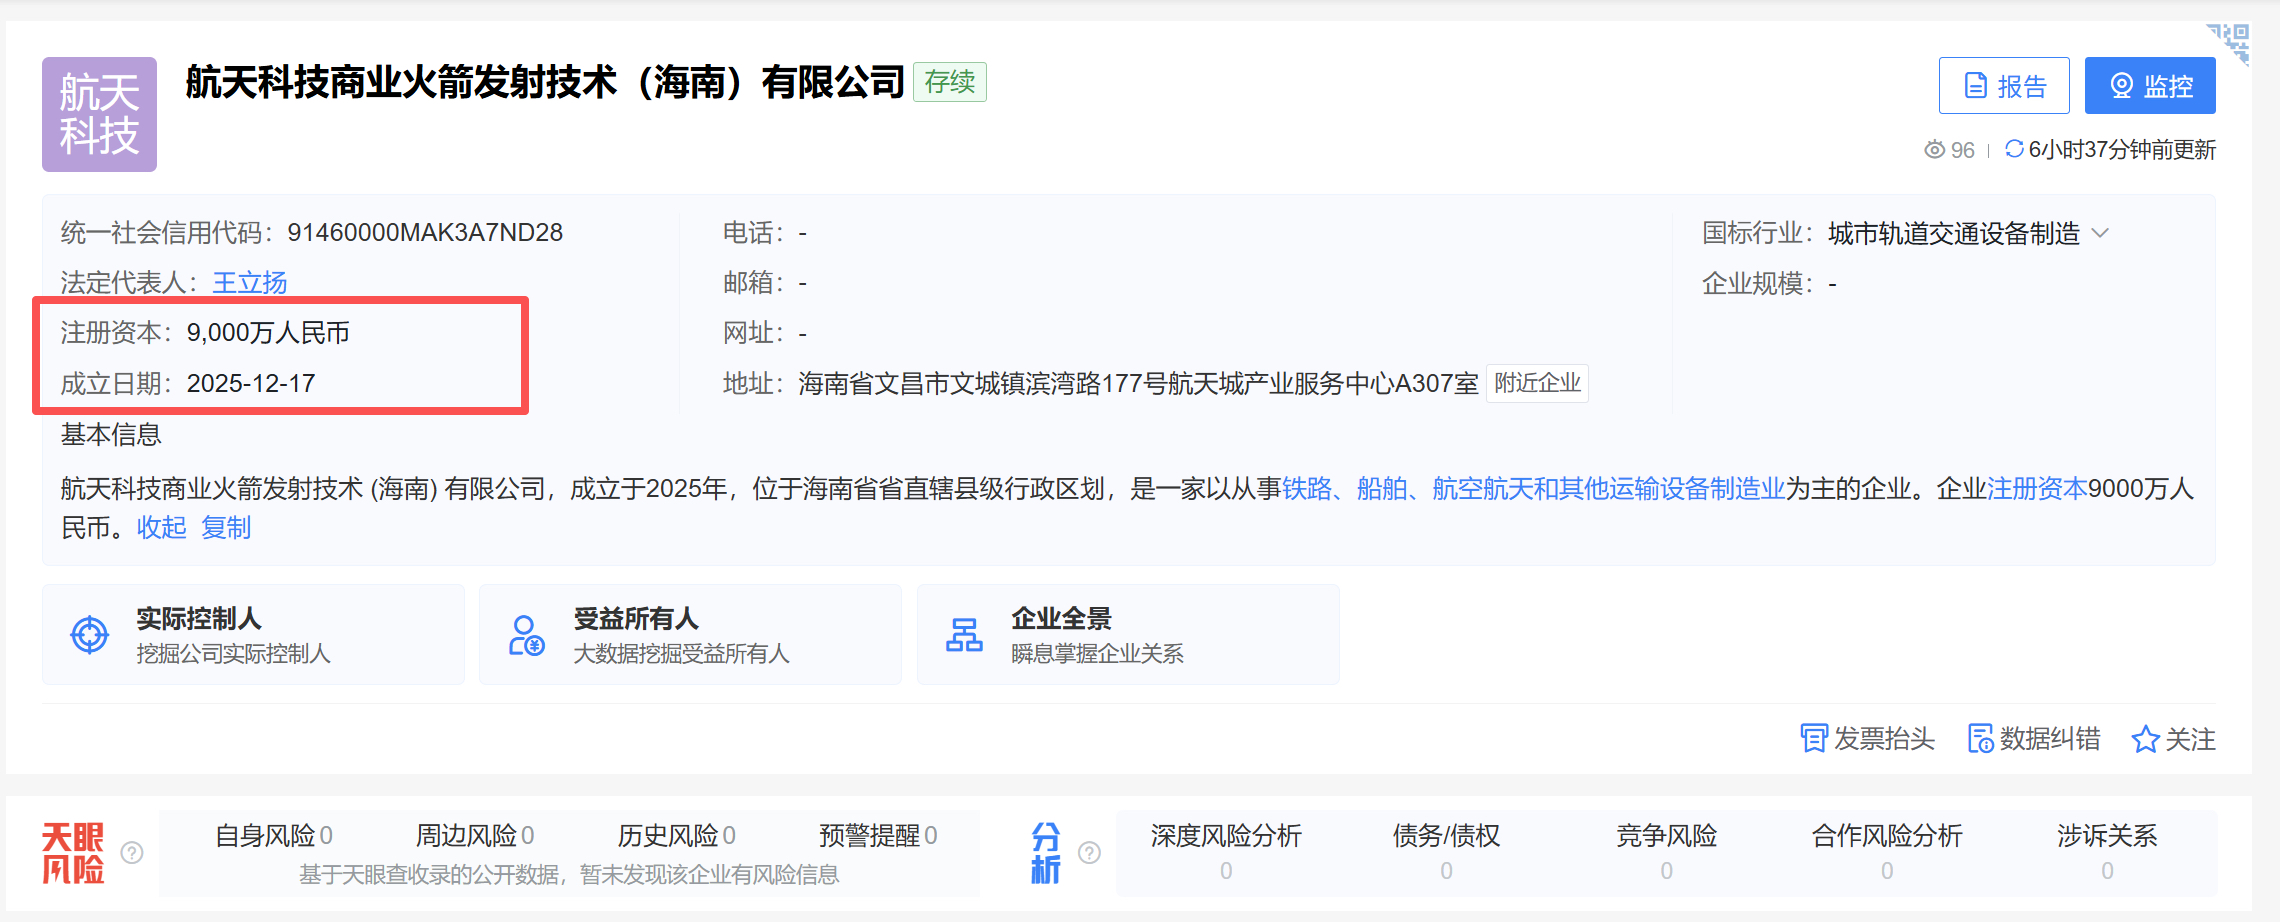Click the refresh icon before 6小时37分钟前更新
This screenshot has height=922, width=2280.
2014,149
